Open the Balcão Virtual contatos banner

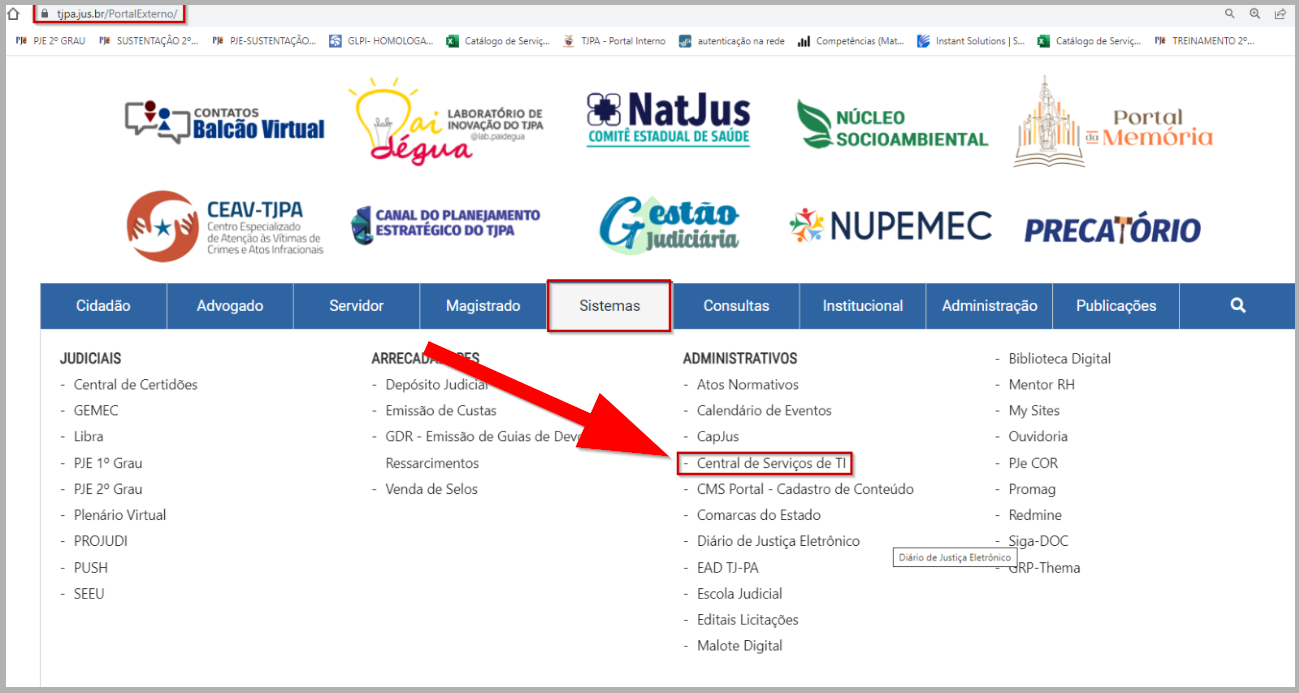tap(225, 122)
